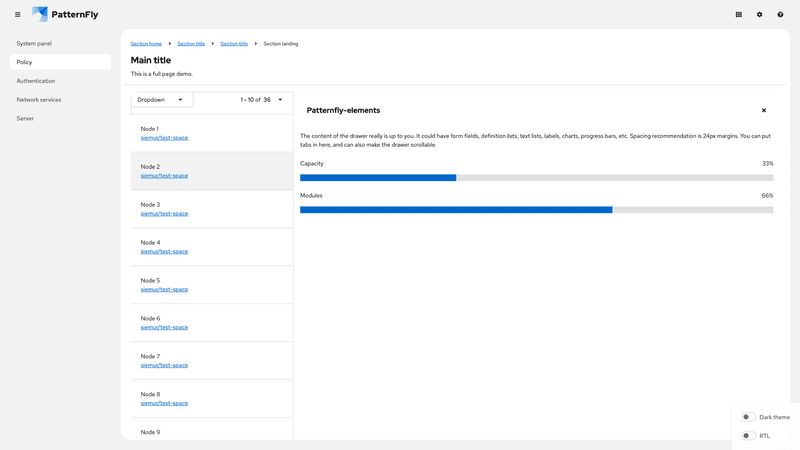The width and height of the screenshot is (800, 450).
Task: Select the Node 5 list row
Action: coord(212,285)
